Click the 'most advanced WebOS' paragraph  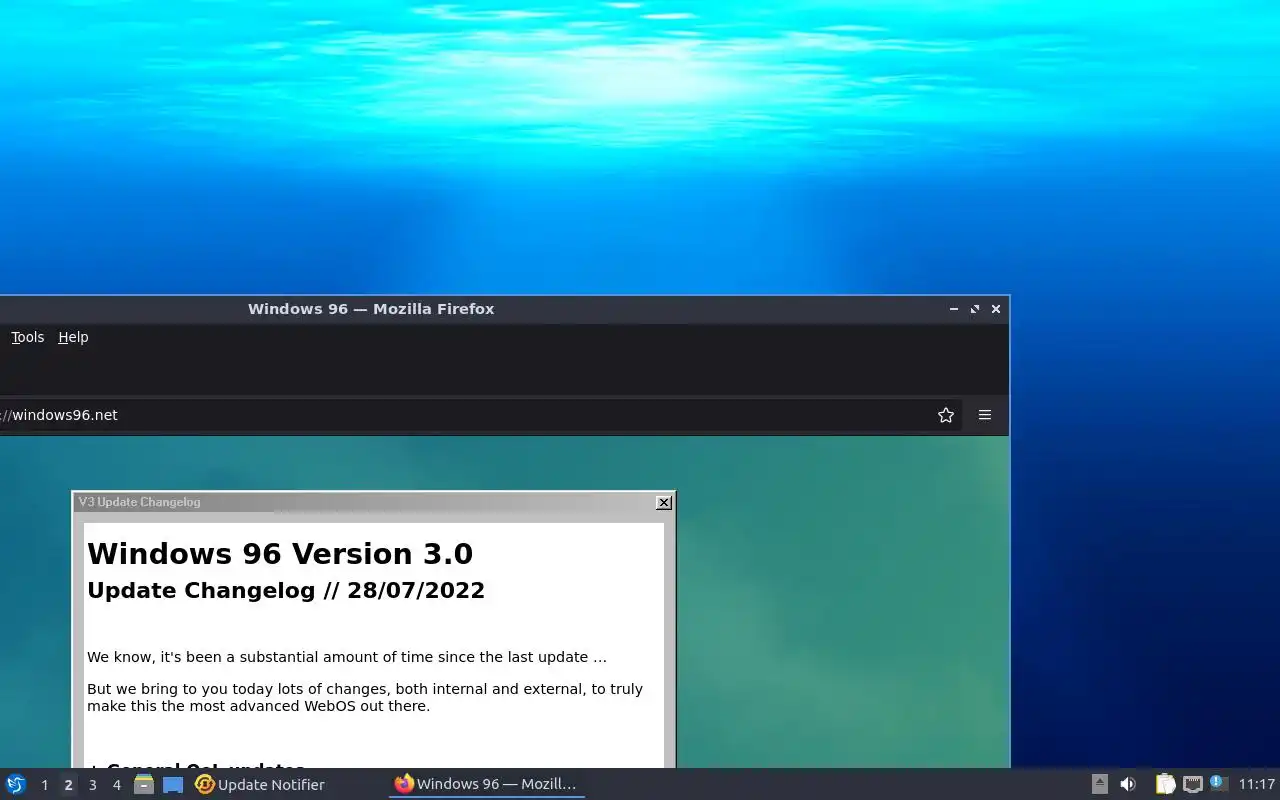(365, 697)
